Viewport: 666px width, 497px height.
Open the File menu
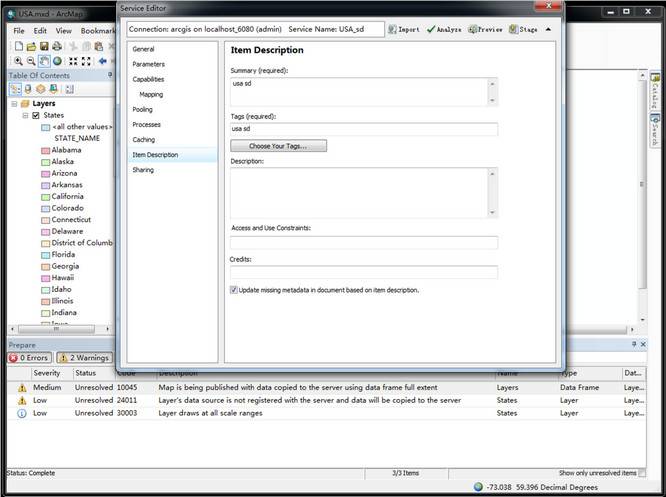(x=19, y=31)
